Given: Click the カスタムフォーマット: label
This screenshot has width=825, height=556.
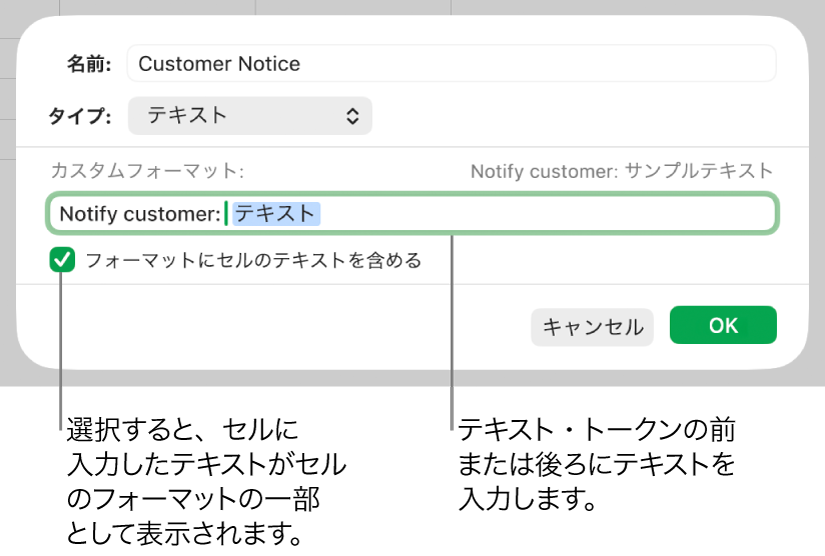Looking at the screenshot, I should click(x=147, y=171).
